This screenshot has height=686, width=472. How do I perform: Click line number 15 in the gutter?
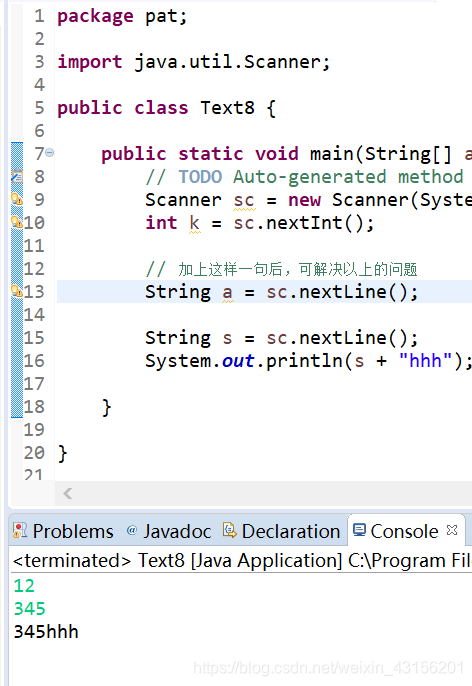(x=34, y=337)
